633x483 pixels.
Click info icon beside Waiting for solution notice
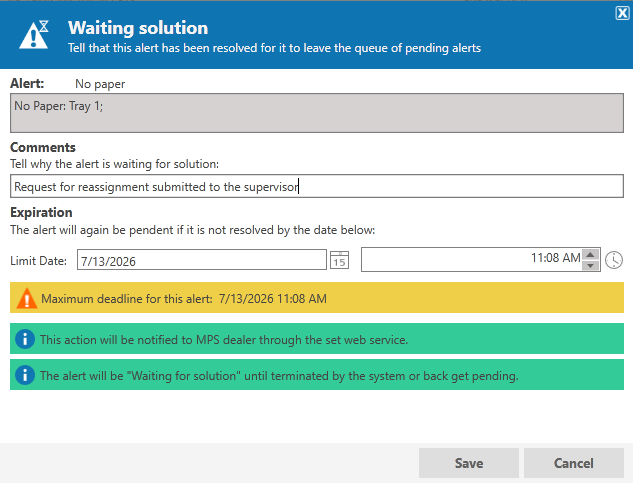point(25,375)
